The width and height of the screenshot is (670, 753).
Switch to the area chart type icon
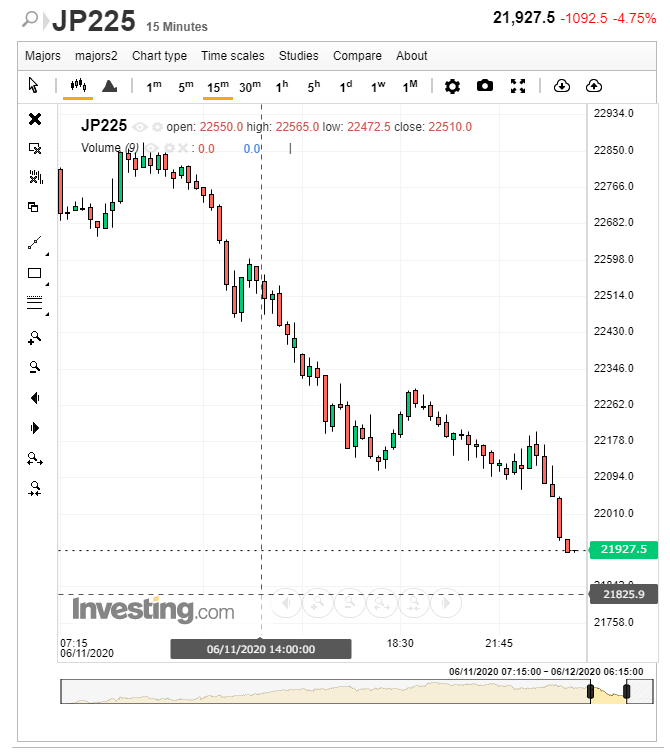[x=109, y=86]
